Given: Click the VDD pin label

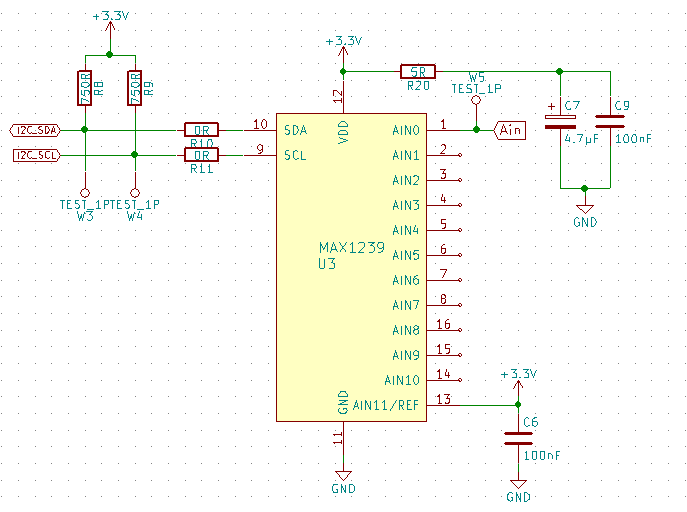Looking at the screenshot, I should [x=344, y=132].
